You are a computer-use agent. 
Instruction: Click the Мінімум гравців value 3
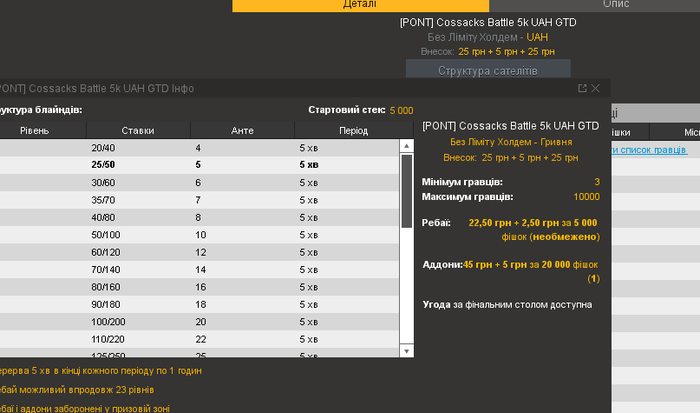point(597,182)
